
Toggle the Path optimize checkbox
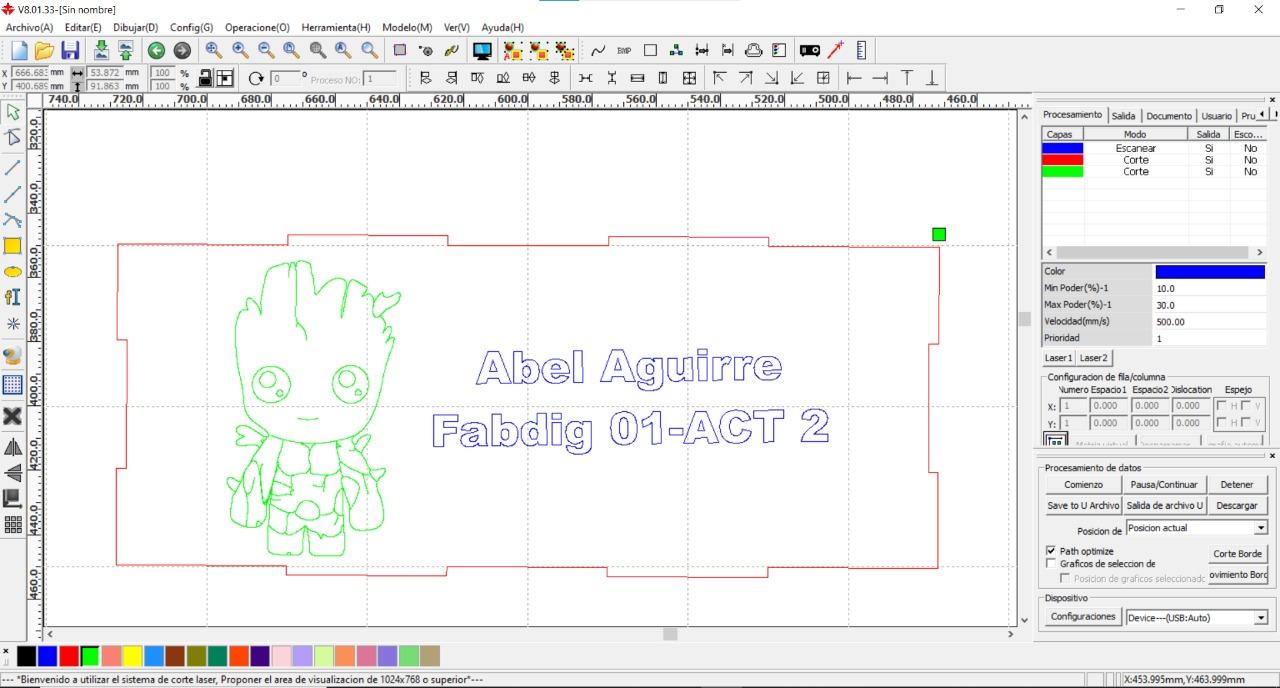tap(1051, 551)
